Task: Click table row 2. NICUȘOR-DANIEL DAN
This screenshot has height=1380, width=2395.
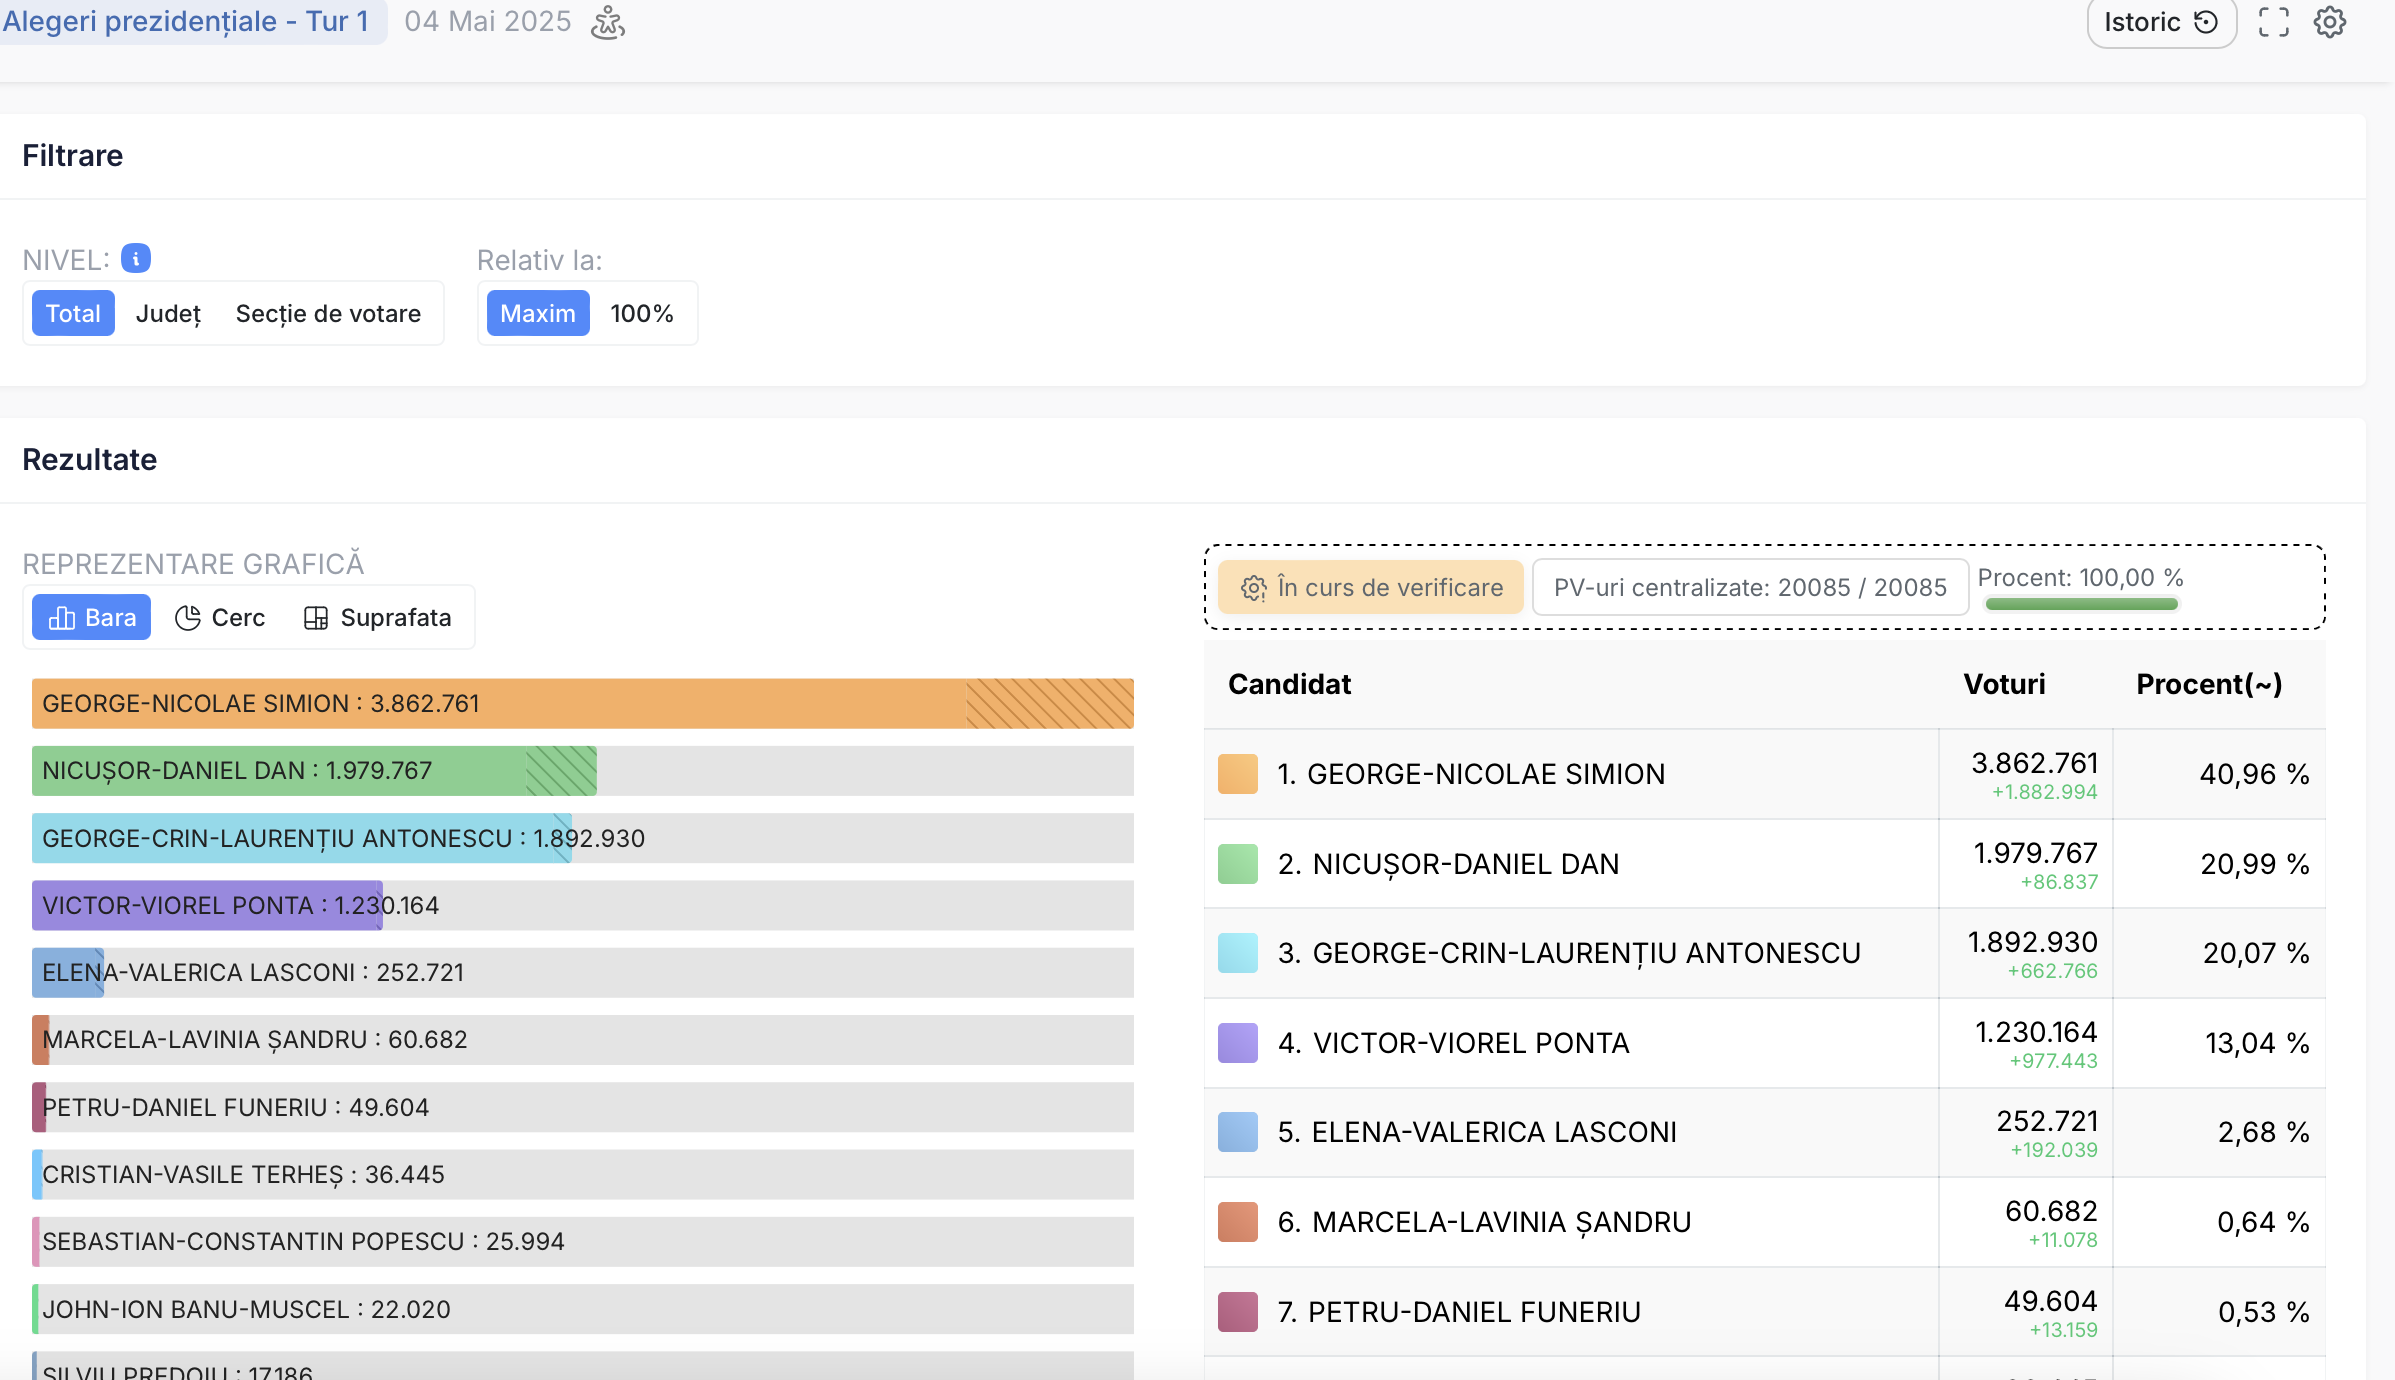Action: pyautogui.click(x=1765, y=864)
